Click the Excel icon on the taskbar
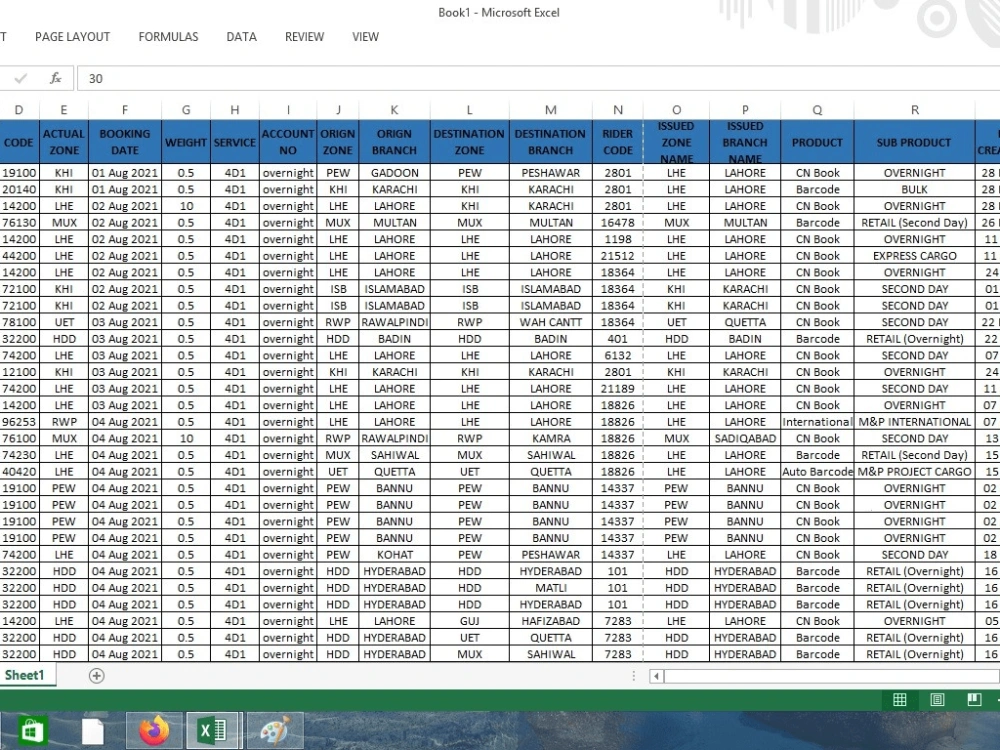Viewport: 1000px width, 750px height. [x=213, y=730]
